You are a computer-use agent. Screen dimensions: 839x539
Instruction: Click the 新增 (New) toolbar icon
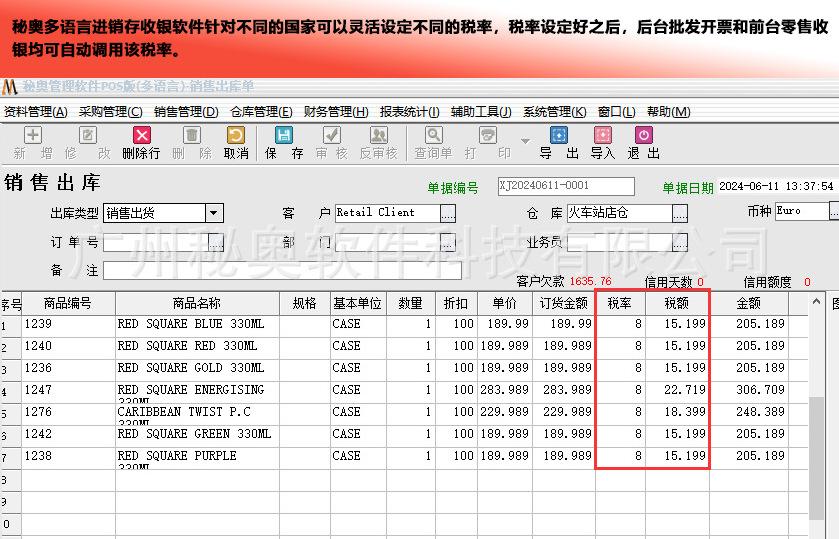coord(33,135)
